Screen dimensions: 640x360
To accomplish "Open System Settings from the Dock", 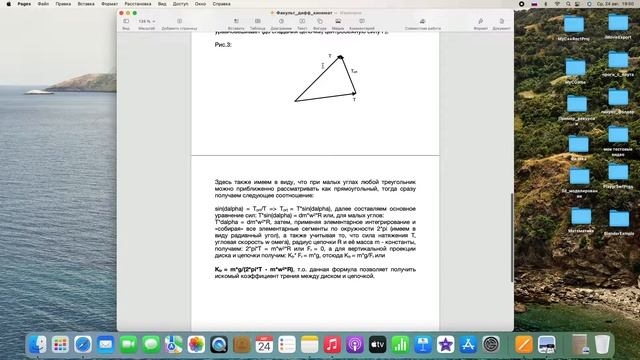I will pyautogui.click(x=491, y=344).
